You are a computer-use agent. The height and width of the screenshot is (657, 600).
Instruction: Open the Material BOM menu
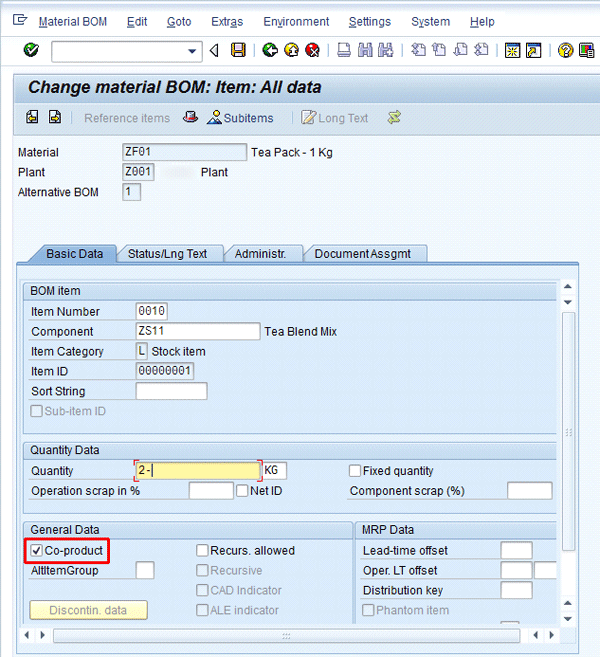click(x=72, y=22)
